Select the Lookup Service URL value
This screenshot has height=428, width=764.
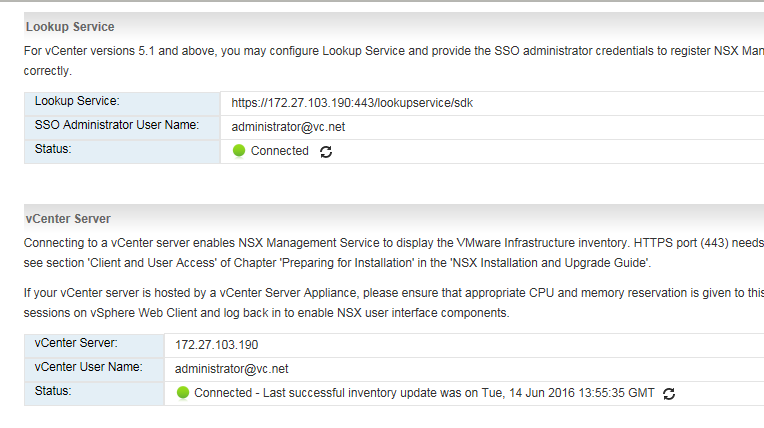click(x=352, y=103)
